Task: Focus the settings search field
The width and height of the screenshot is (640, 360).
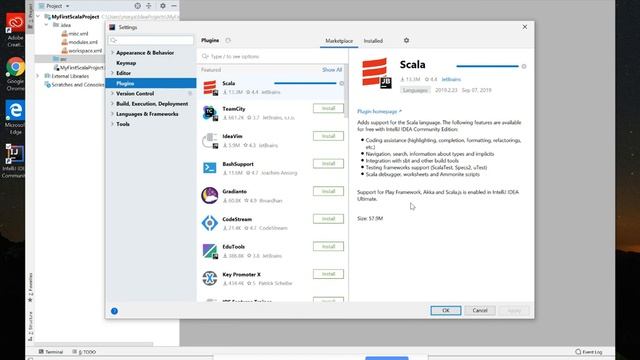Action: tap(151, 40)
